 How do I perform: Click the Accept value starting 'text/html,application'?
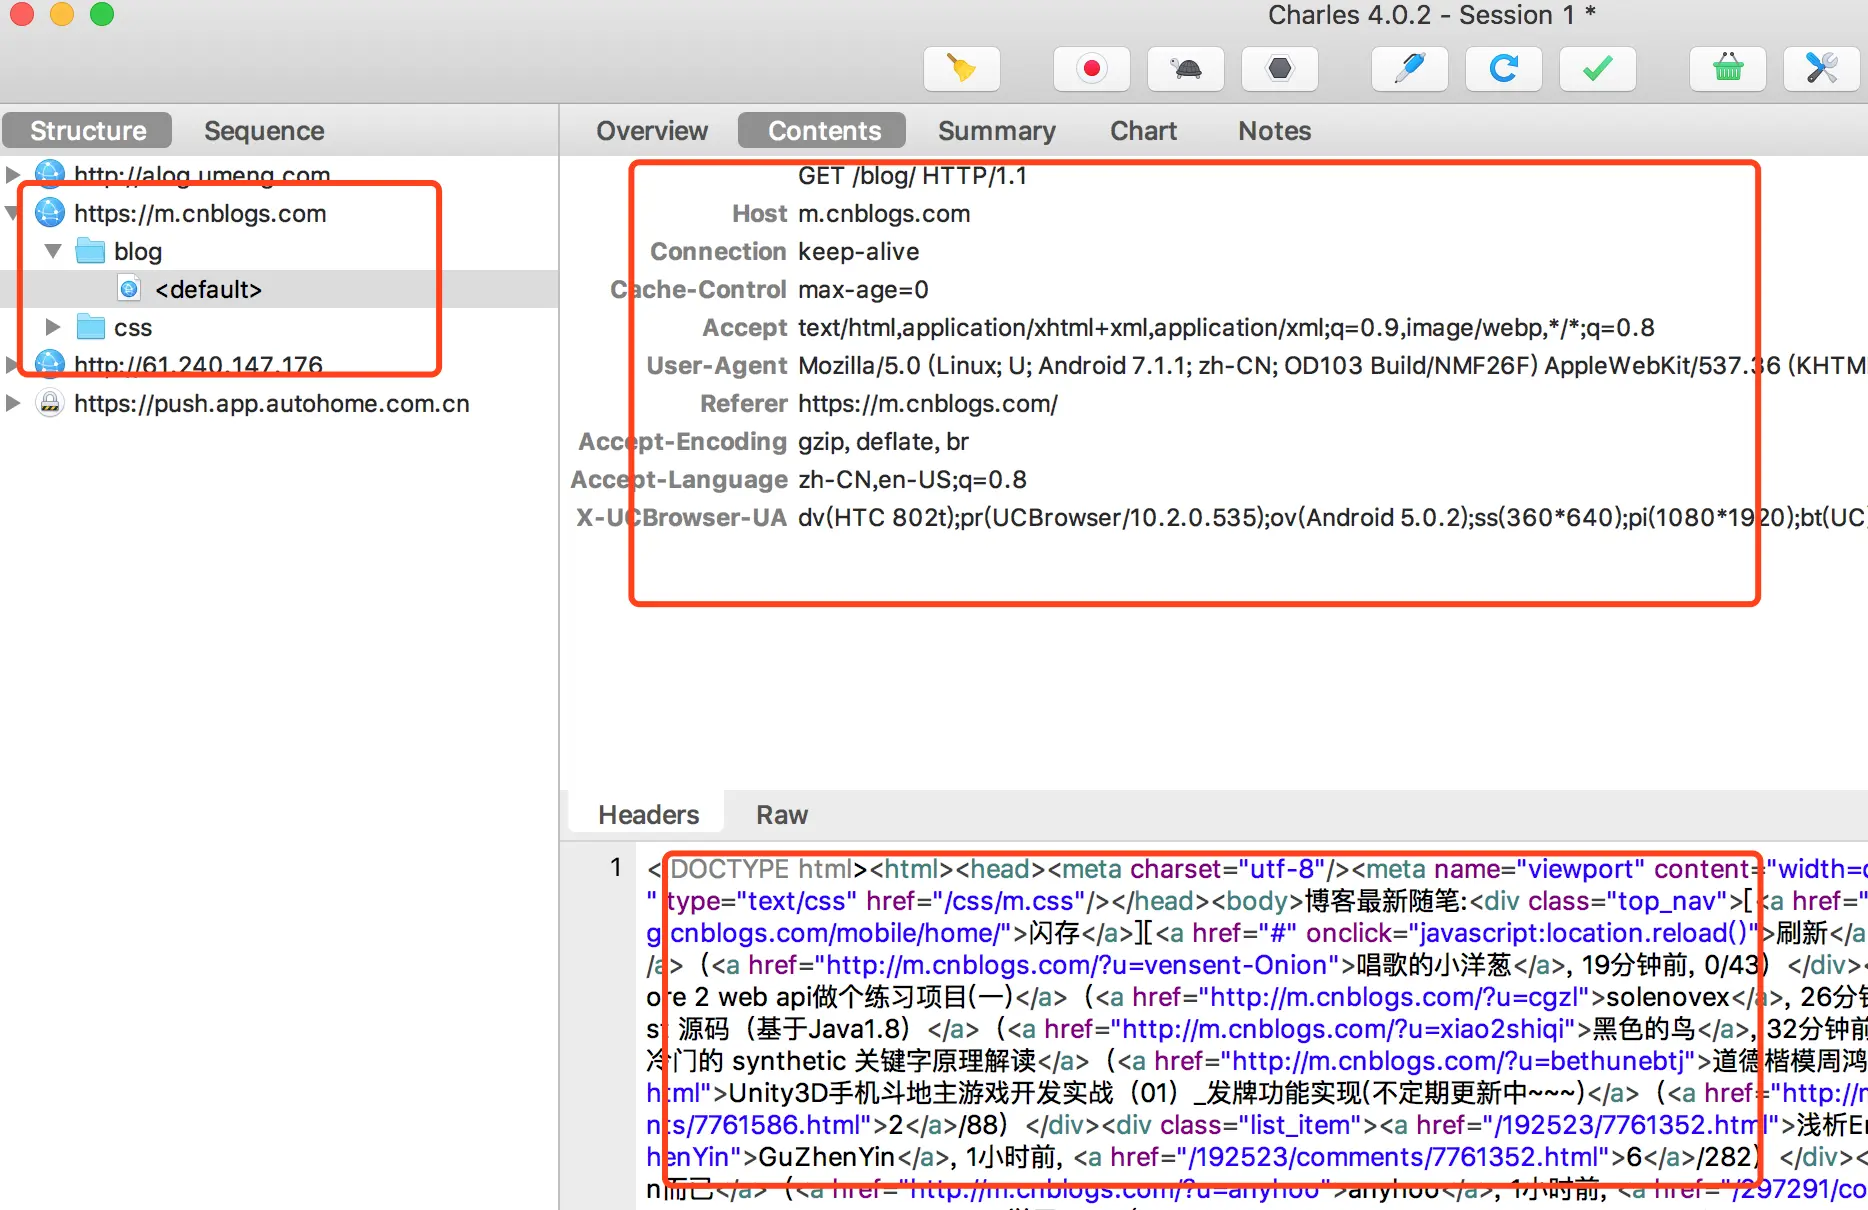tap(1226, 328)
